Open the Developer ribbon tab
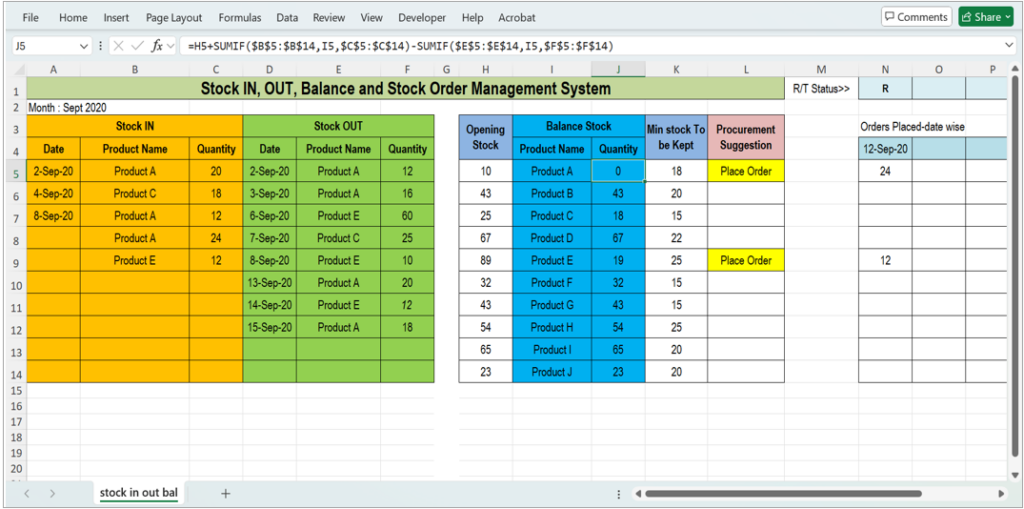The height and width of the screenshot is (509, 1024). tap(422, 18)
